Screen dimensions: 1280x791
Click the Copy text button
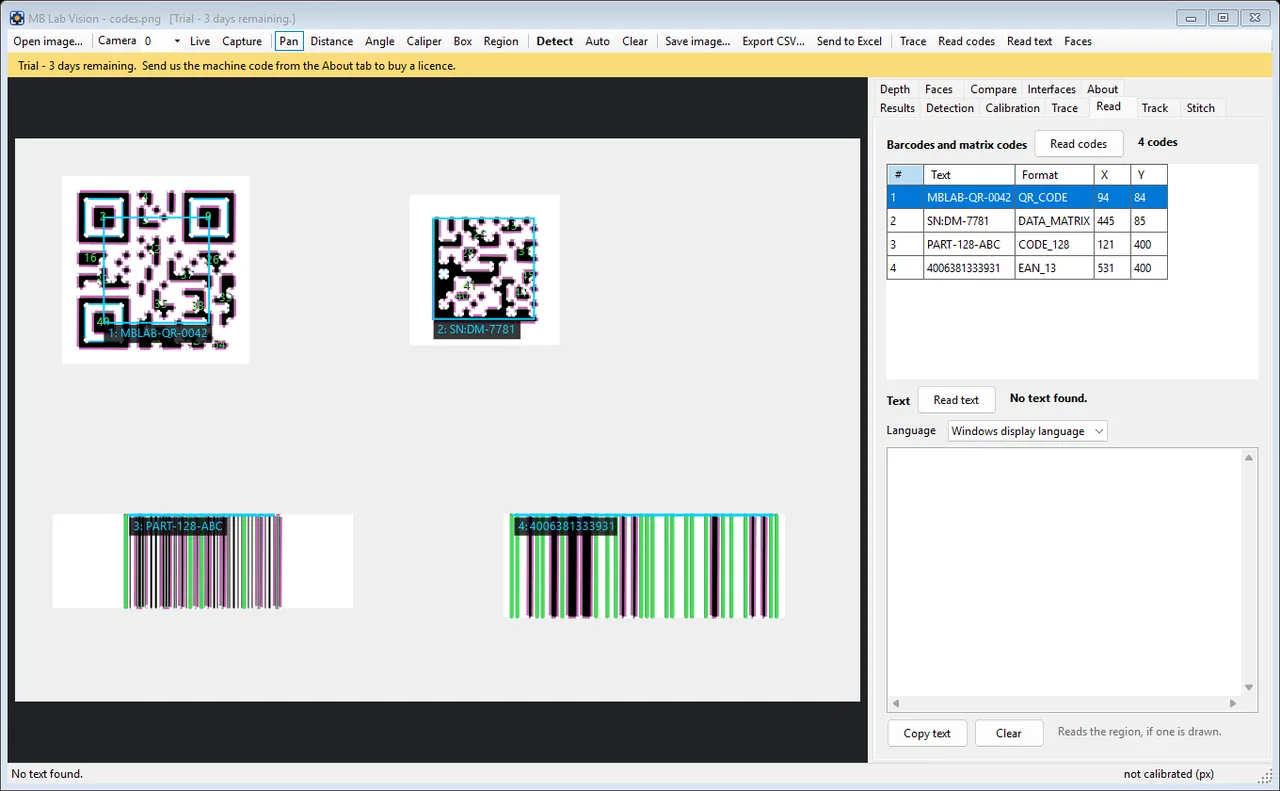pos(927,733)
